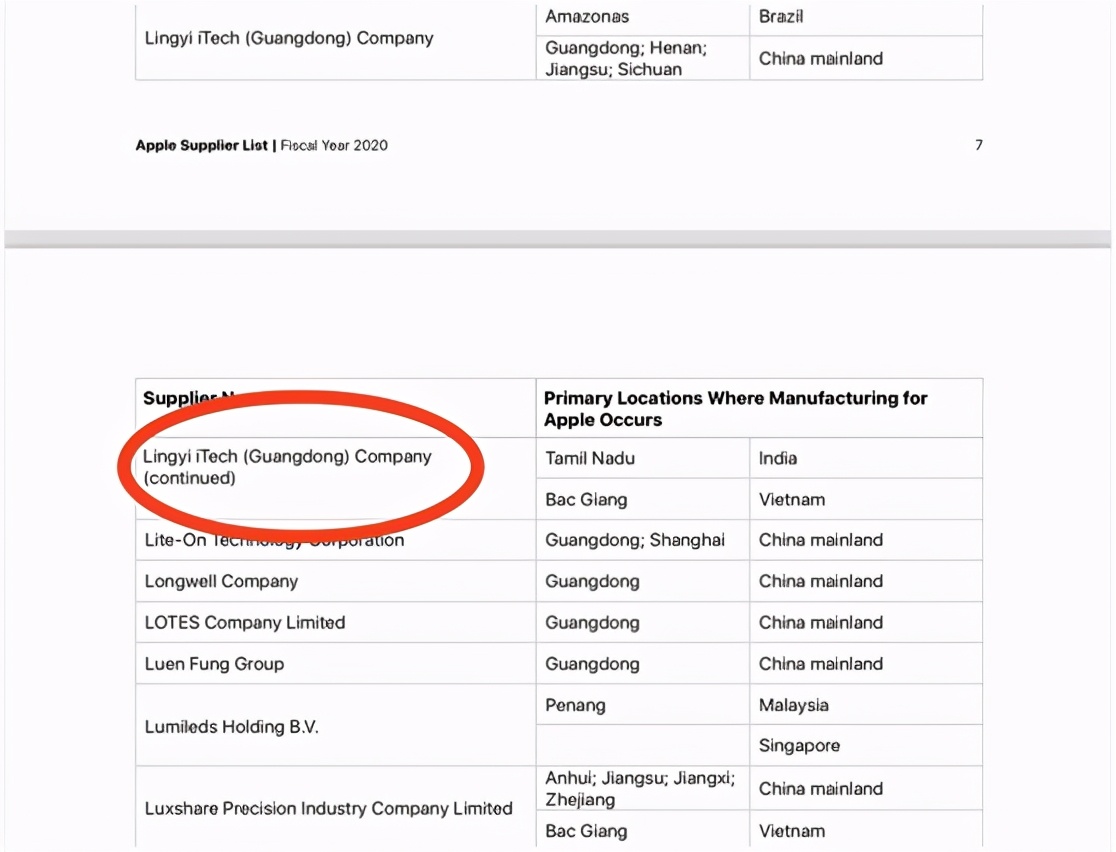
Task: Select "Luxshare Precision Industry Company Limited" name
Action: pyautogui.click(x=328, y=809)
